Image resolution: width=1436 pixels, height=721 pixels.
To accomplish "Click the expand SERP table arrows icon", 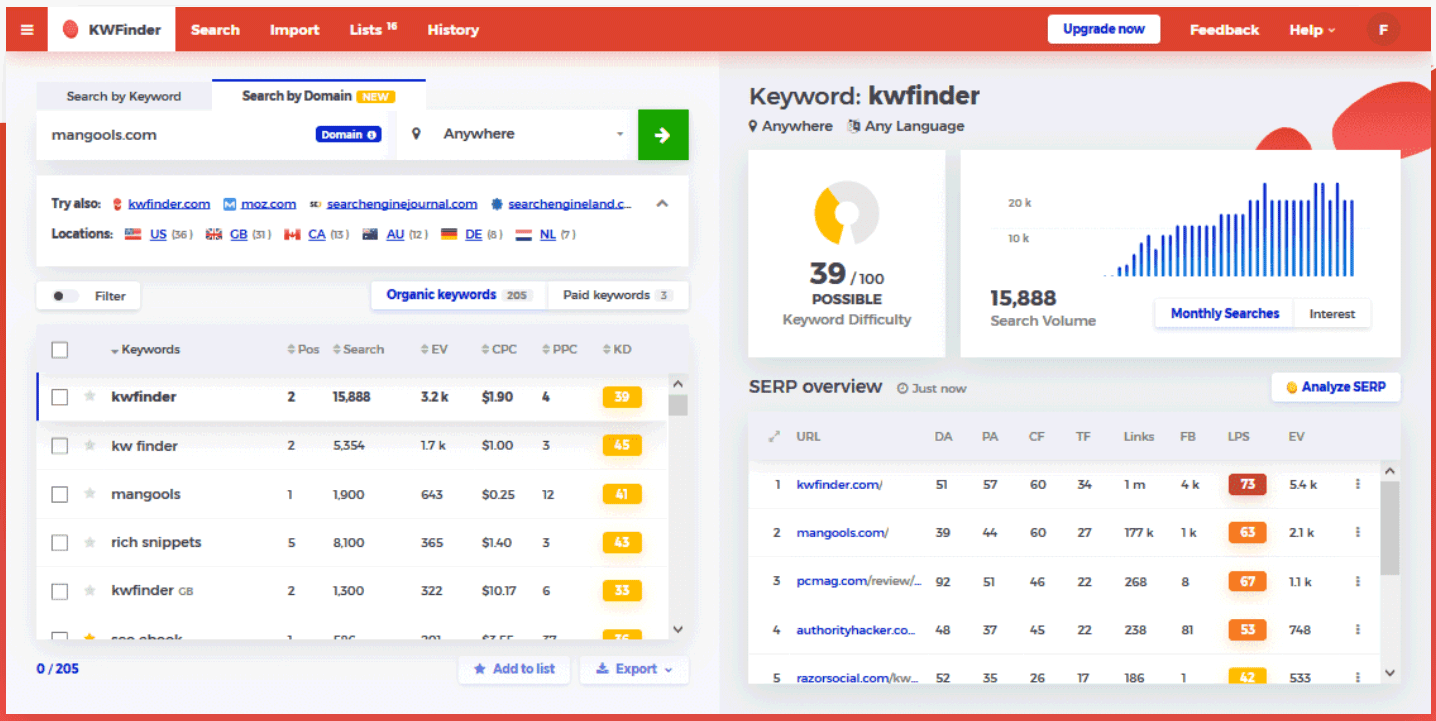I will (773, 437).
